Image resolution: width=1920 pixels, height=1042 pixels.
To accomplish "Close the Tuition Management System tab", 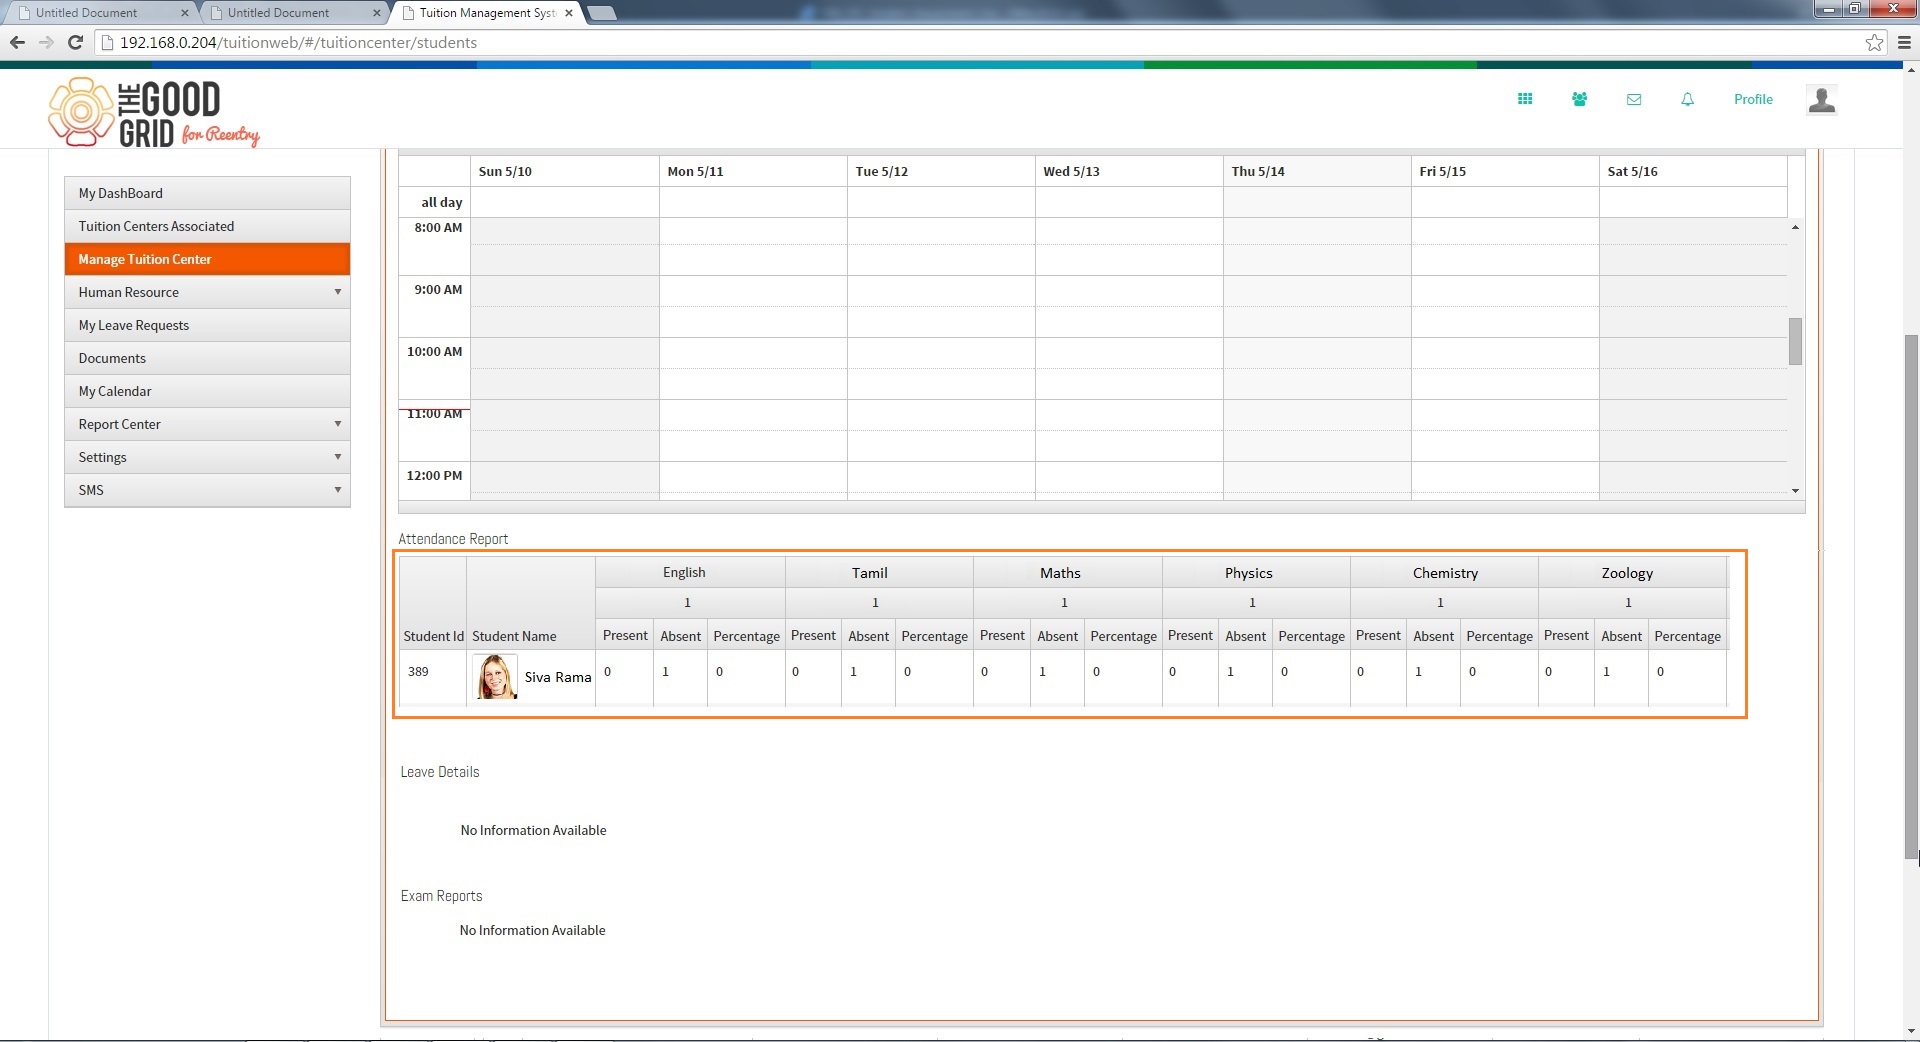I will pyautogui.click(x=569, y=13).
